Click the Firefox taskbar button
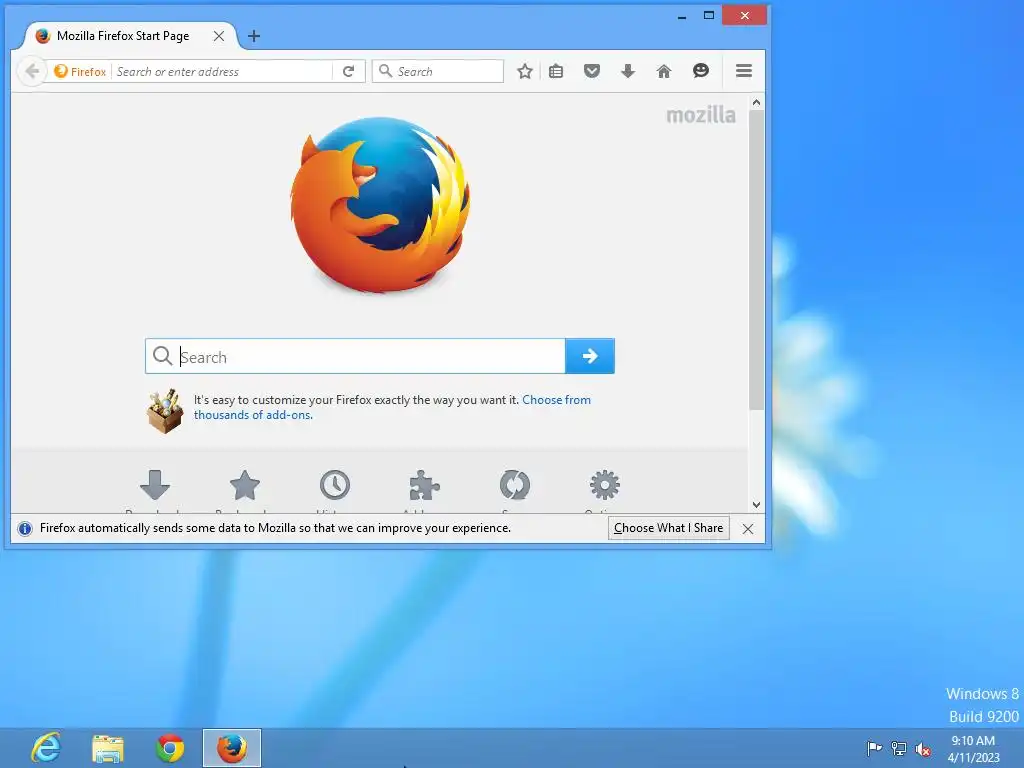 232,748
